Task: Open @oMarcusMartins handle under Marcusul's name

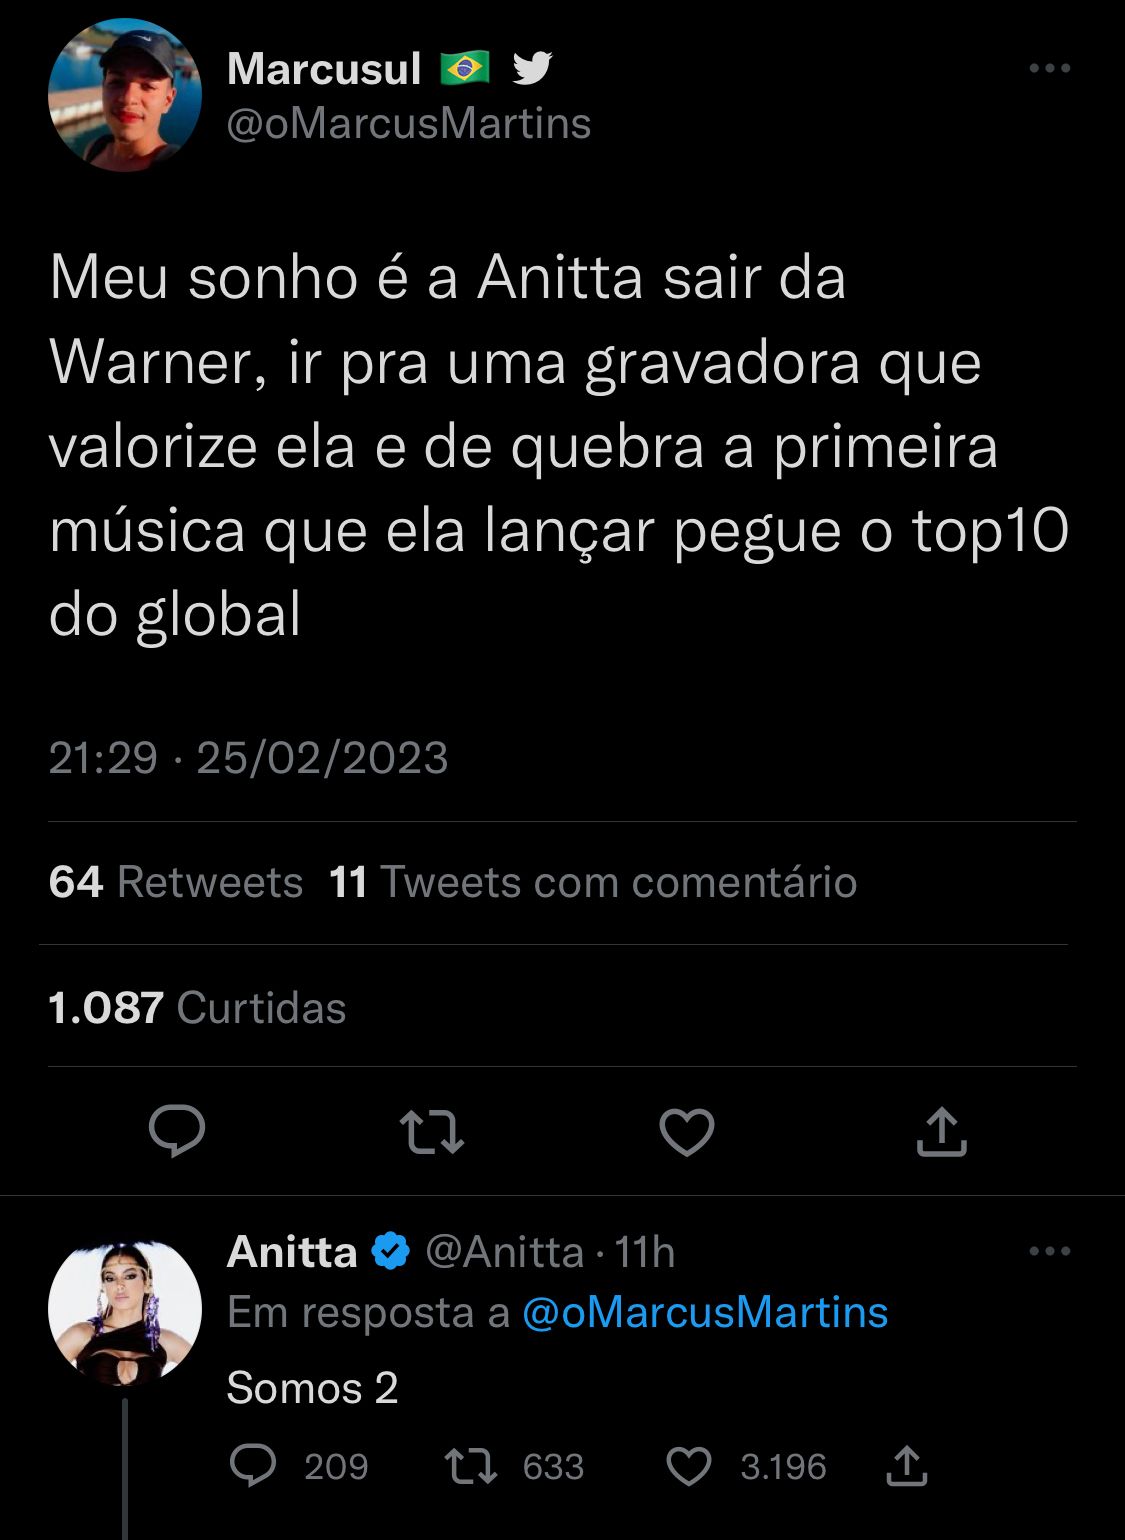Action: pyautogui.click(x=409, y=124)
